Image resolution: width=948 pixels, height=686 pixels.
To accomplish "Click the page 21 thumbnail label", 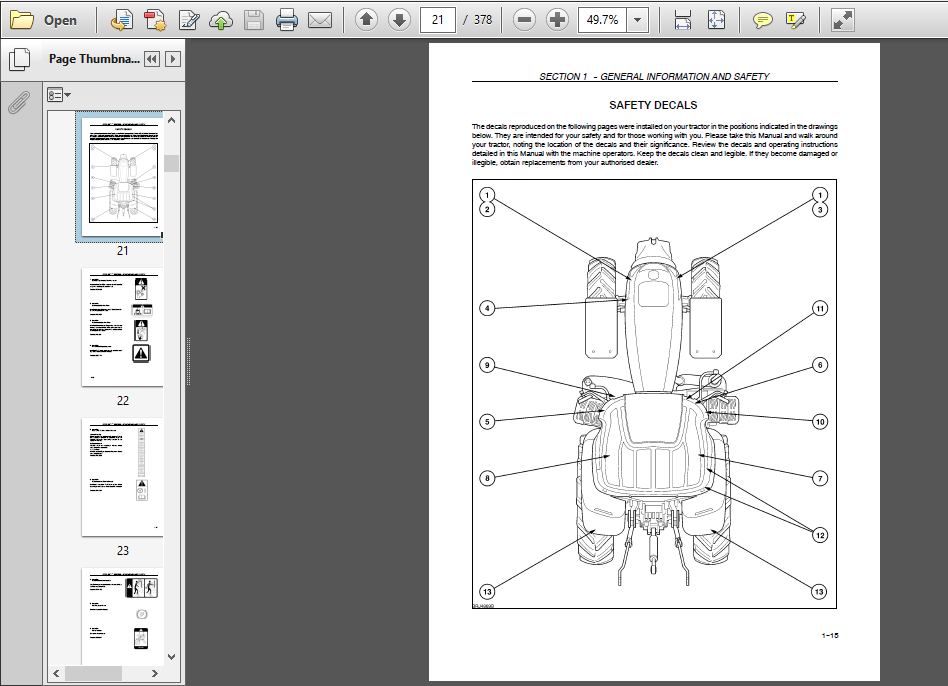I will (123, 250).
